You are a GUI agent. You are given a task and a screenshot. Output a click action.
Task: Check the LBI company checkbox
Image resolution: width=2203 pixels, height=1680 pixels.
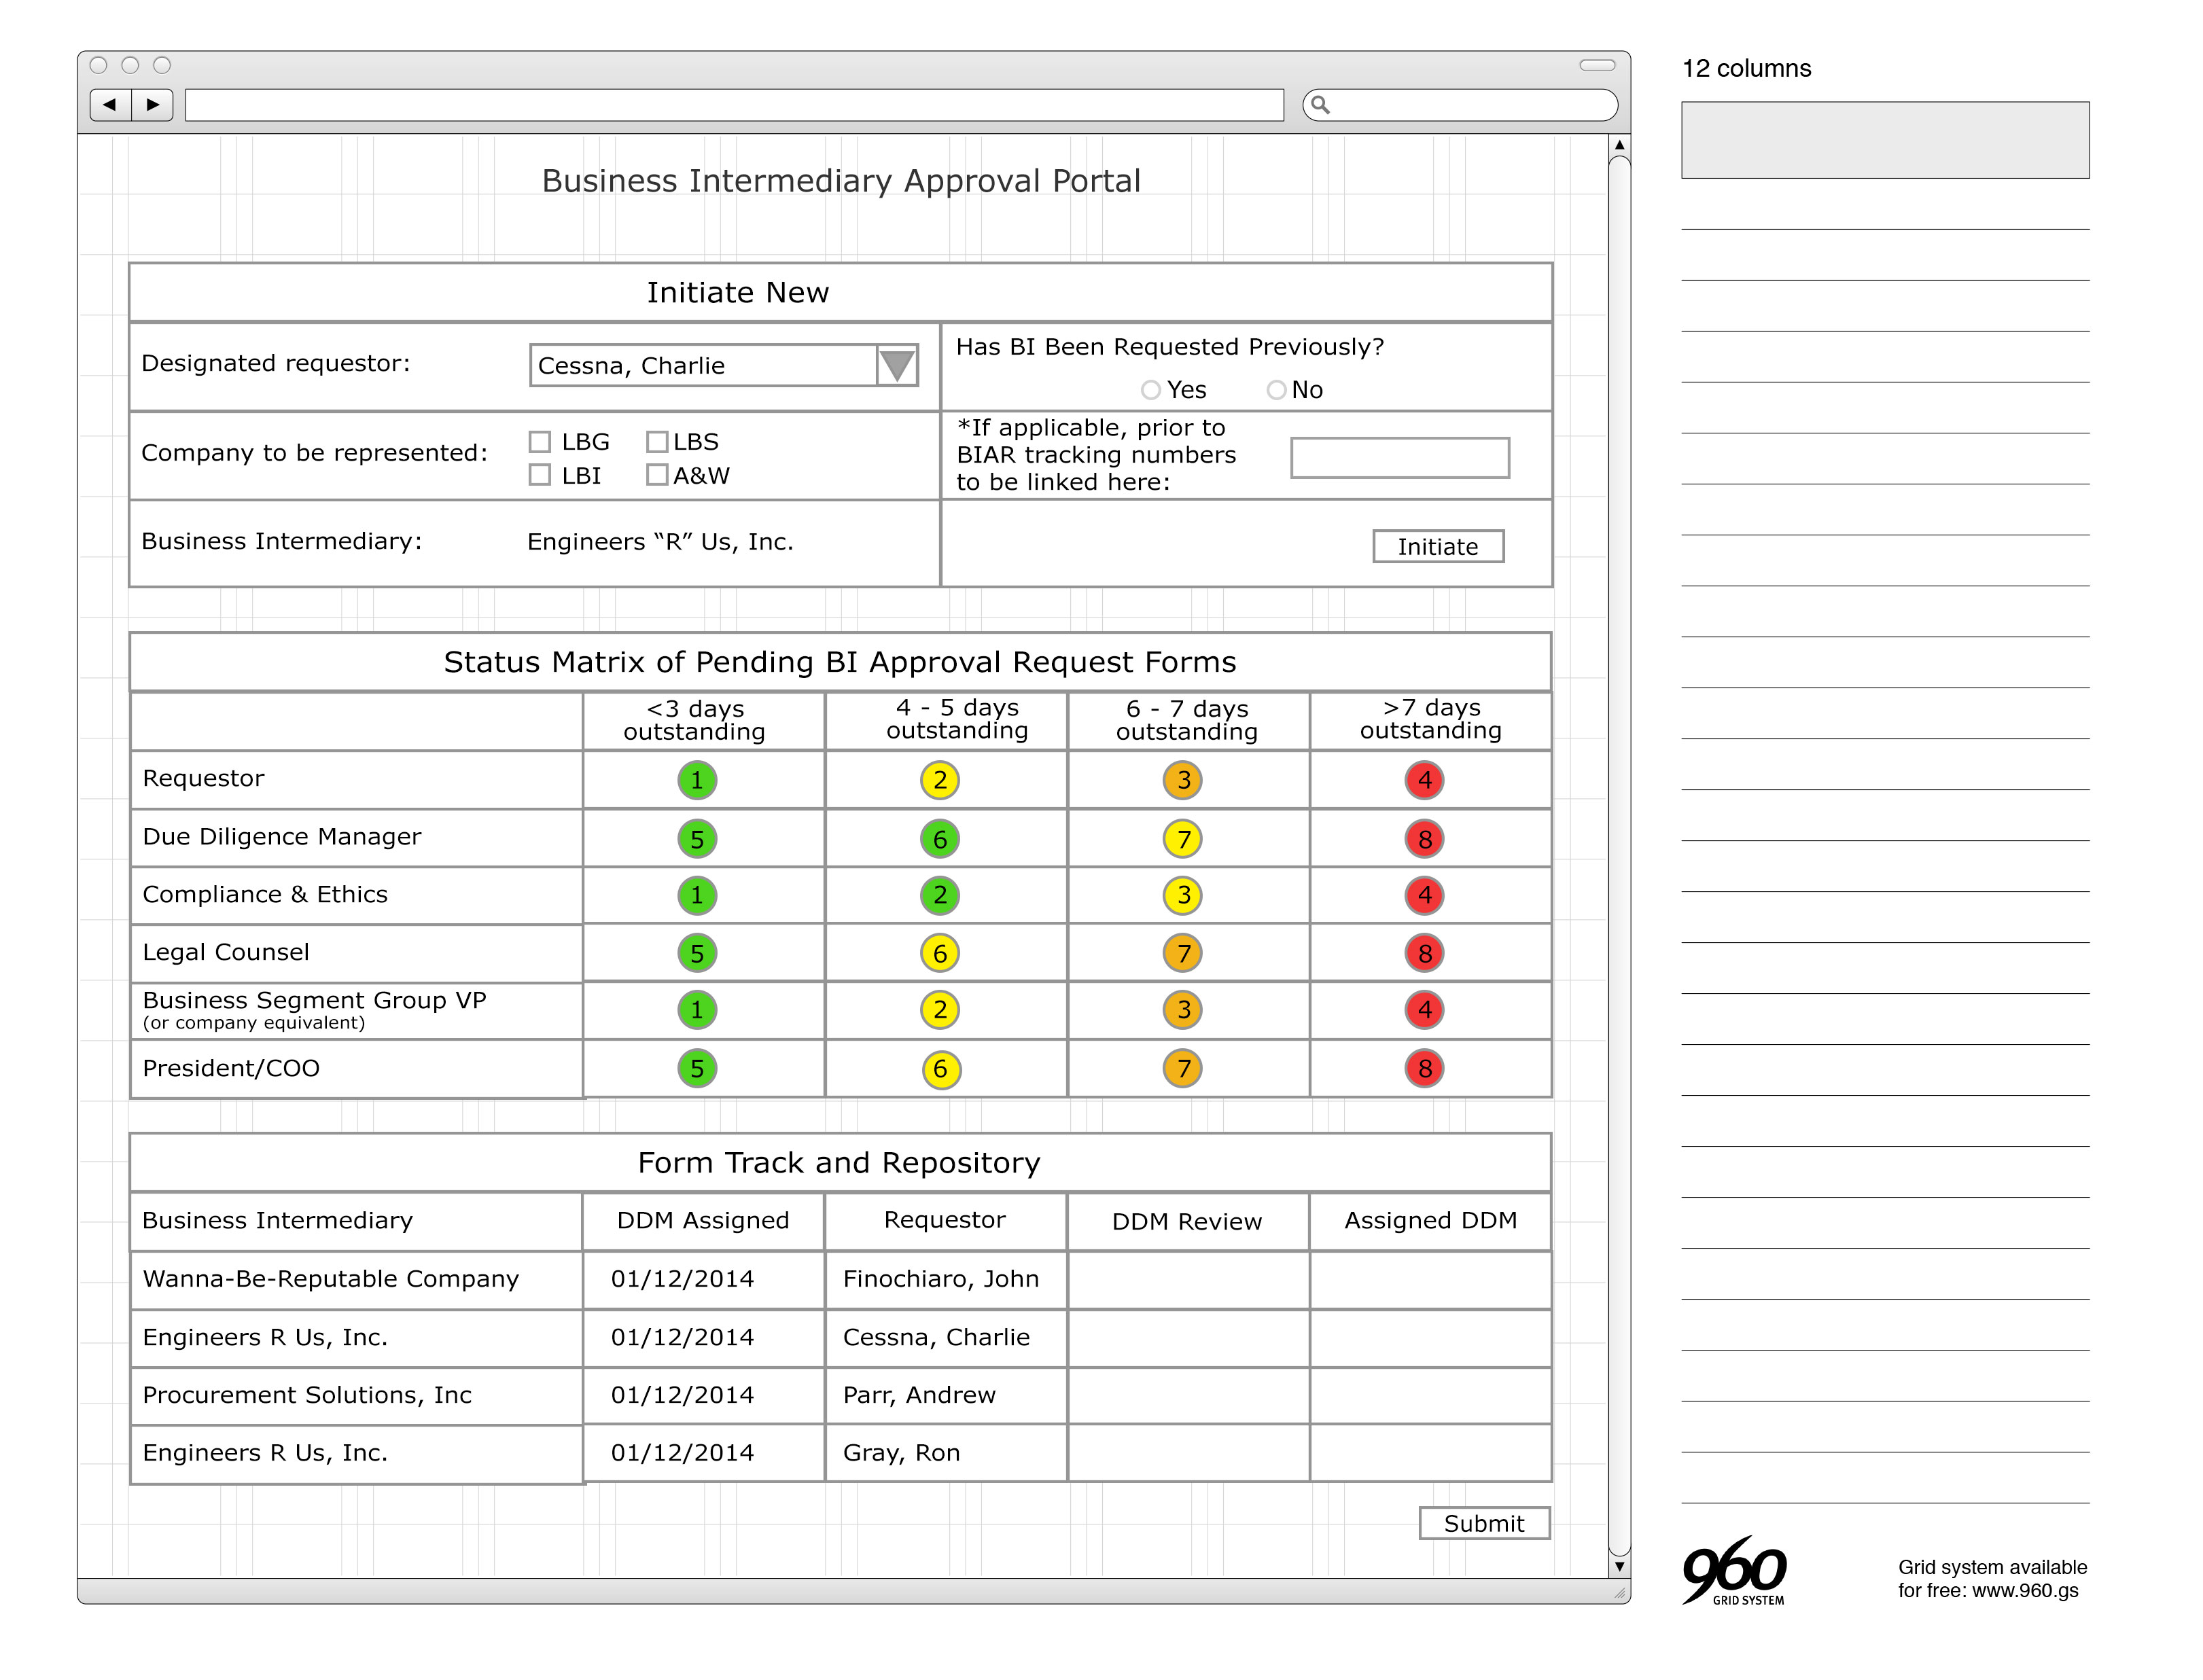point(540,475)
